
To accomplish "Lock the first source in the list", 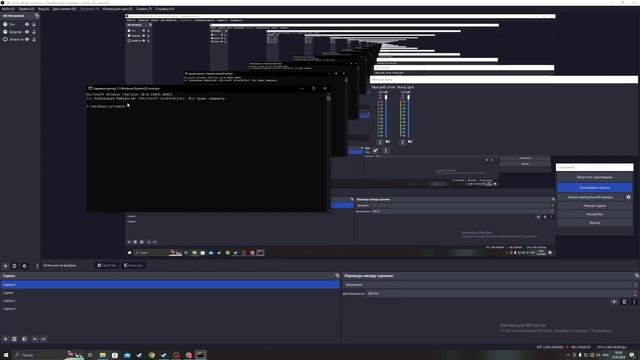I will (x=34, y=24).
